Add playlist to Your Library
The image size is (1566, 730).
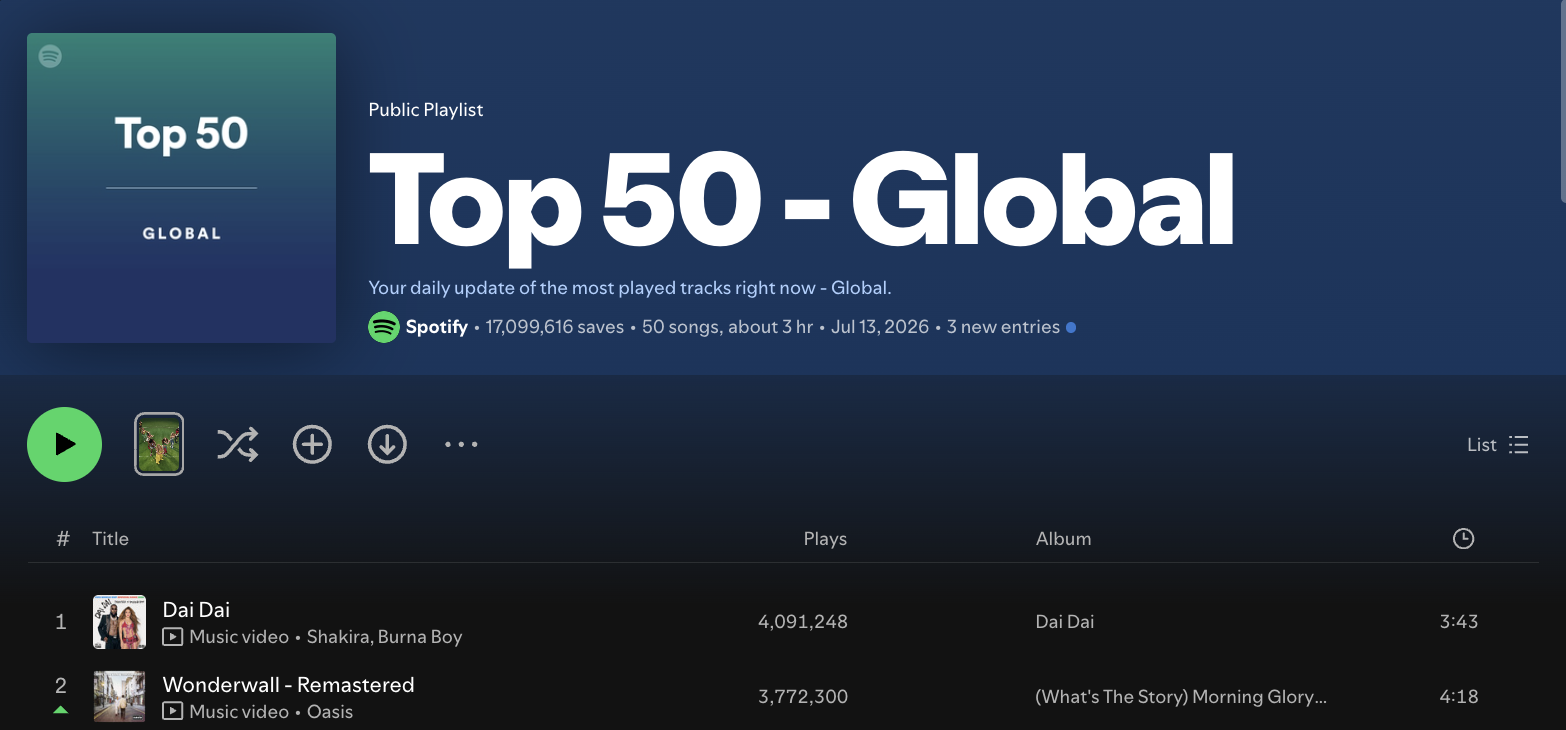[312, 444]
